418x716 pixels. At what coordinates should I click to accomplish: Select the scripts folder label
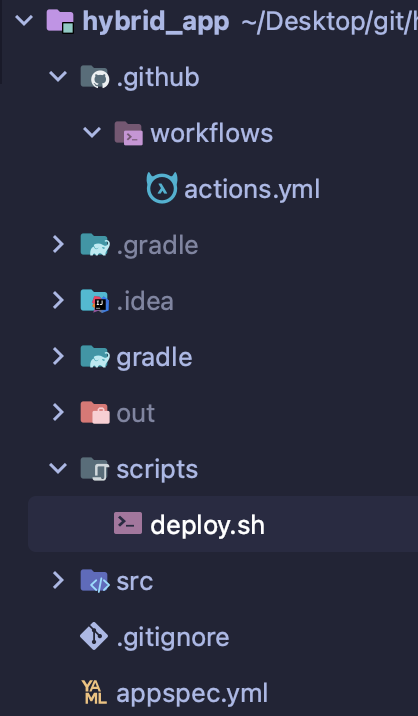[157, 470]
